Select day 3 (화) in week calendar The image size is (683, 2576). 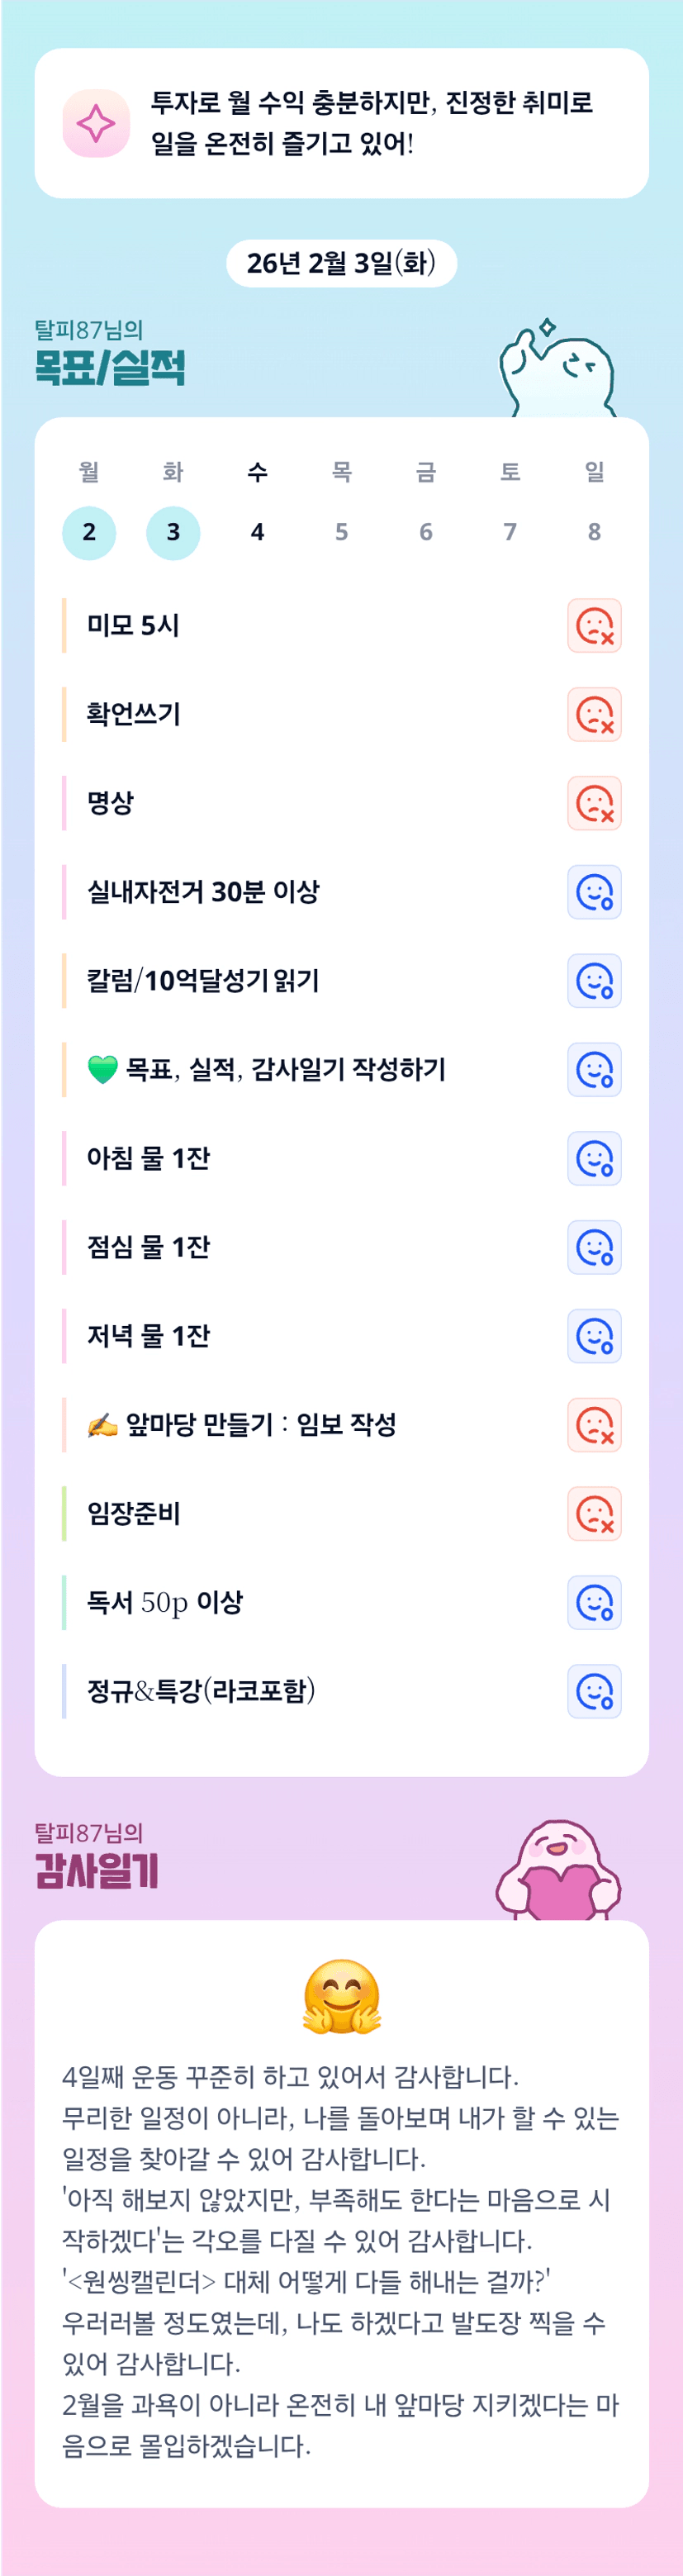tap(173, 532)
